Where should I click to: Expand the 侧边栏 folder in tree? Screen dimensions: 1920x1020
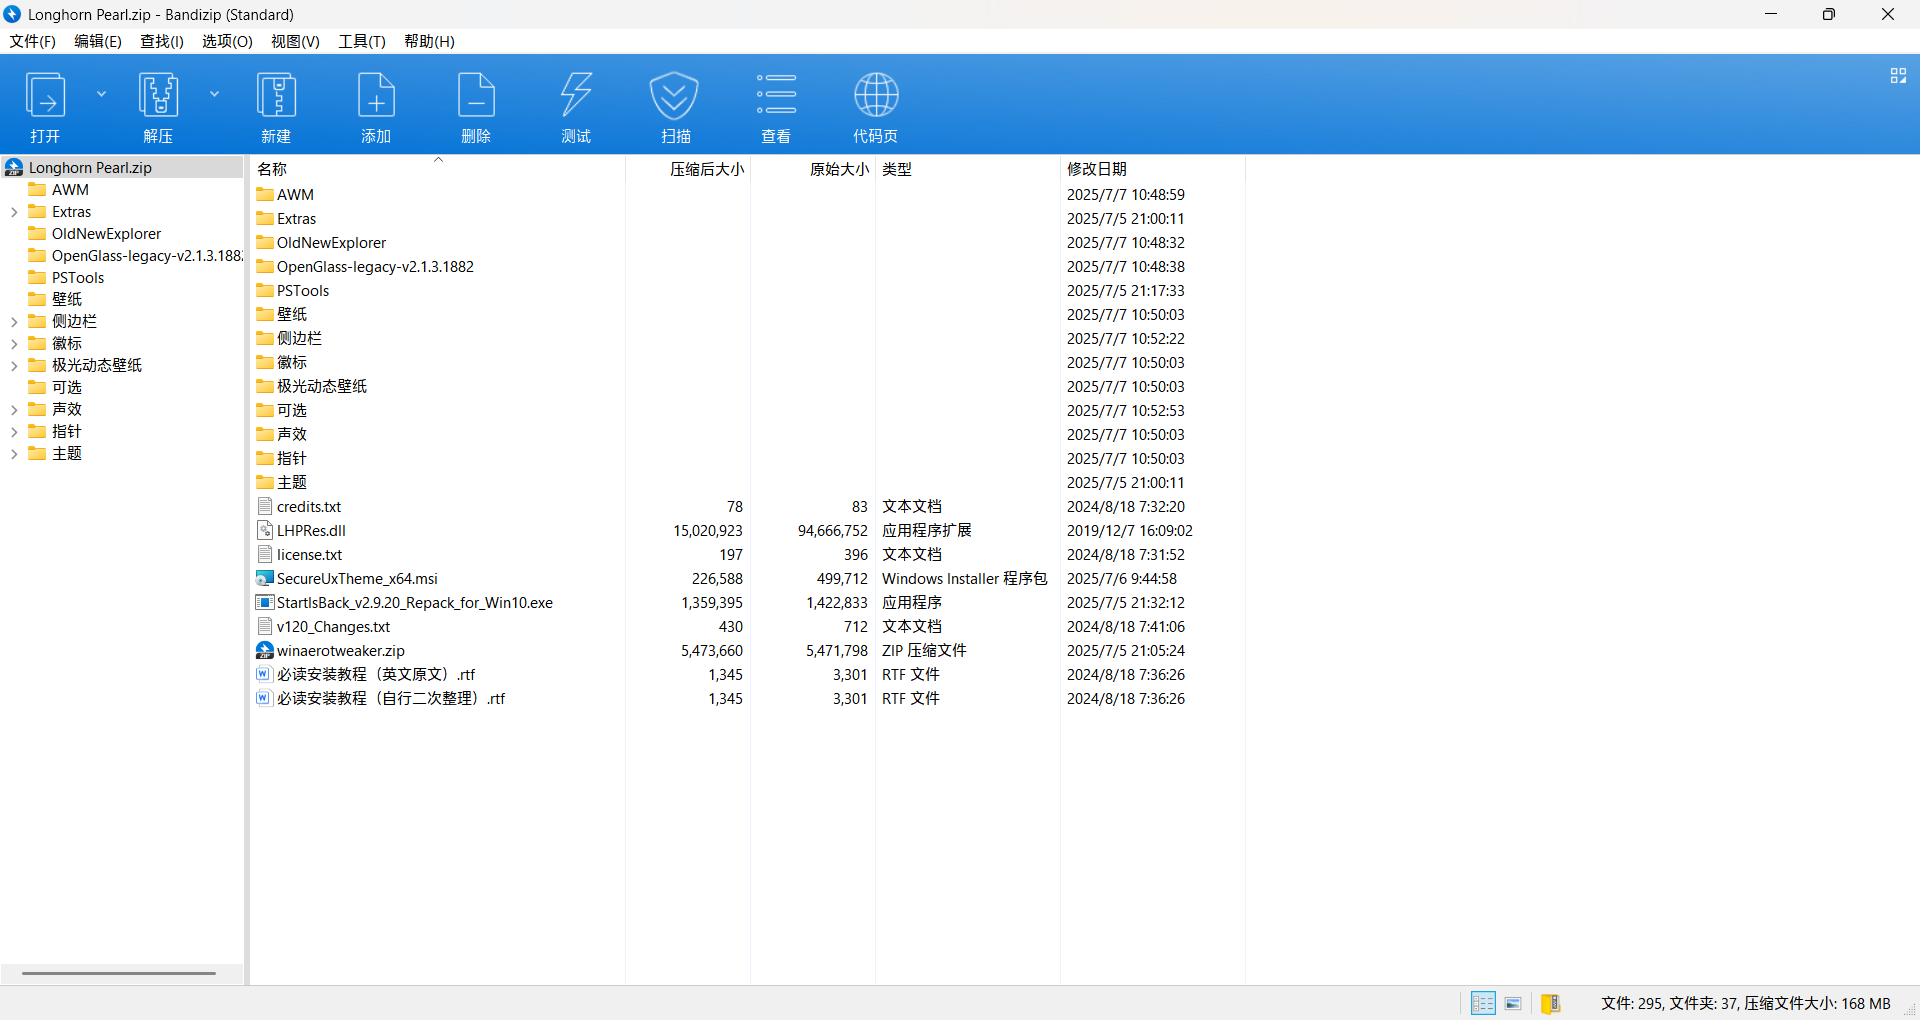14,322
